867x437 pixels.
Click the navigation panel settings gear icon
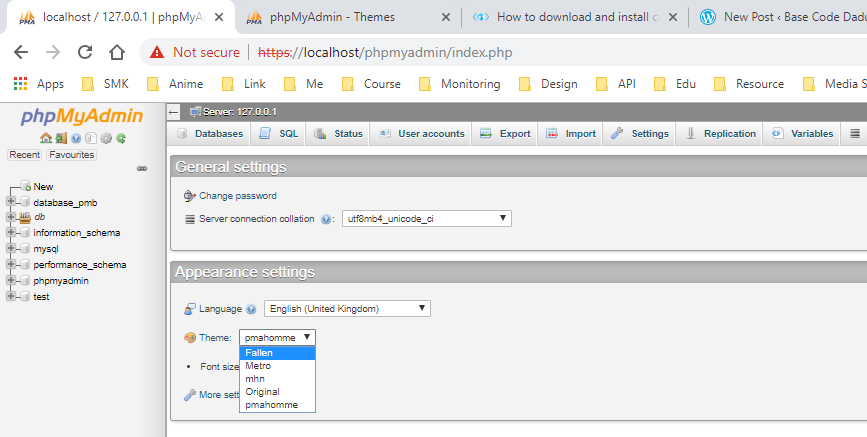click(x=106, y=138)
